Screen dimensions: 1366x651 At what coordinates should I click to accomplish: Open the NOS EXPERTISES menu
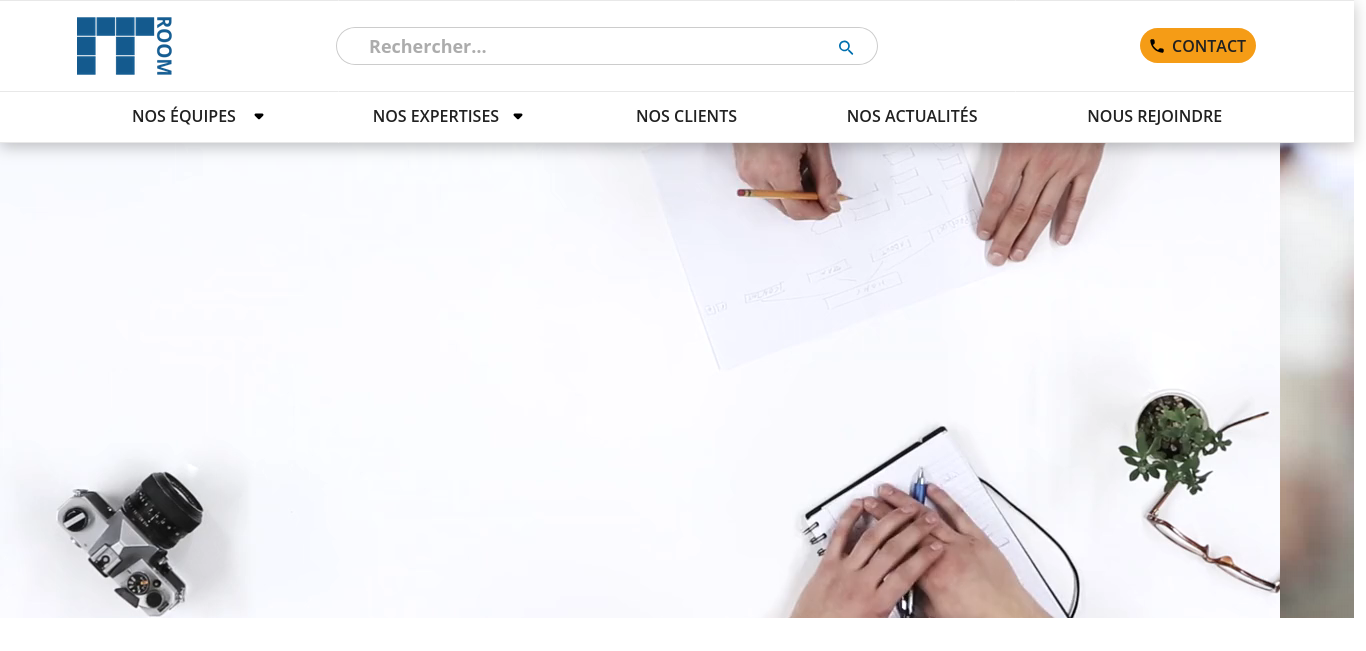(436, 116)
